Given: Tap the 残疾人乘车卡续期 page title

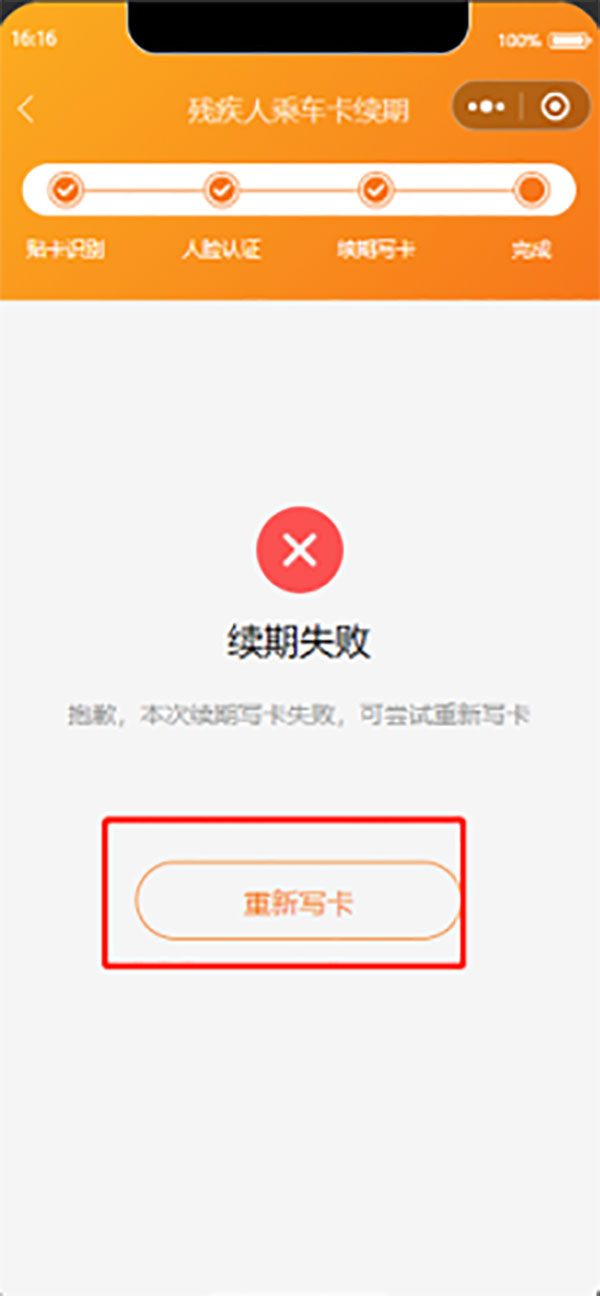Looking at the screenshot, I should pos(298,110).
